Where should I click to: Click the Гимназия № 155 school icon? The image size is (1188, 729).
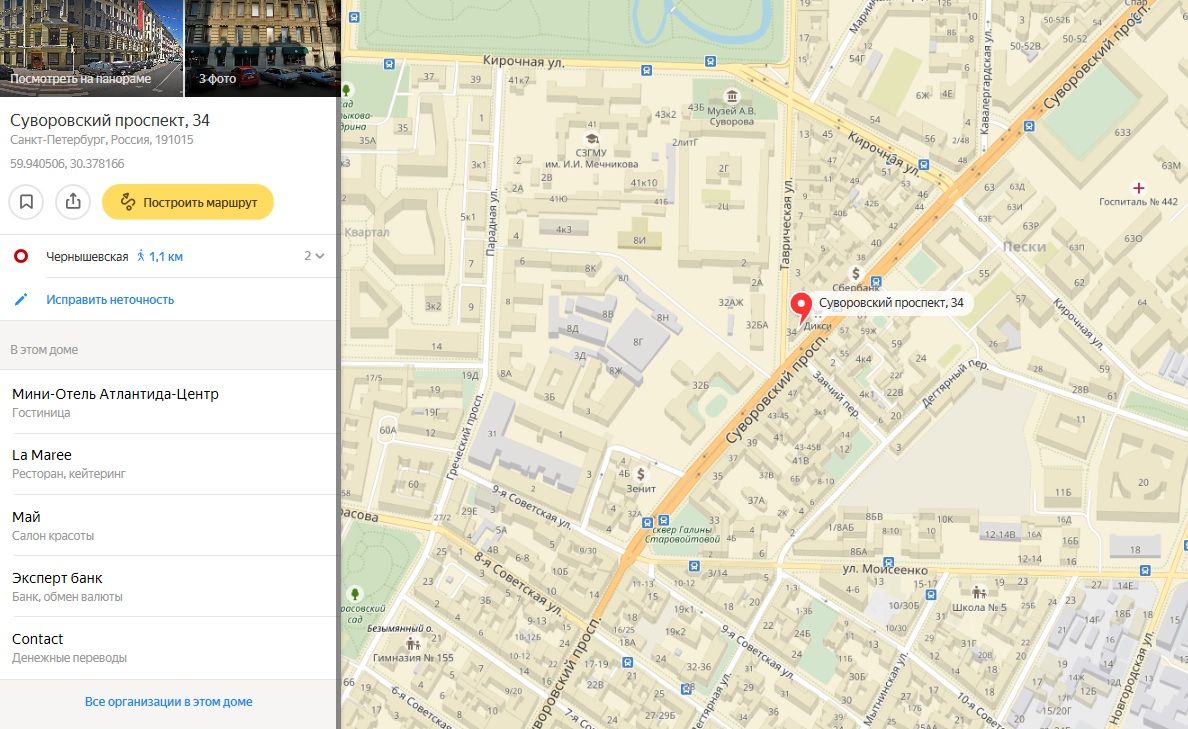[413, 643]
